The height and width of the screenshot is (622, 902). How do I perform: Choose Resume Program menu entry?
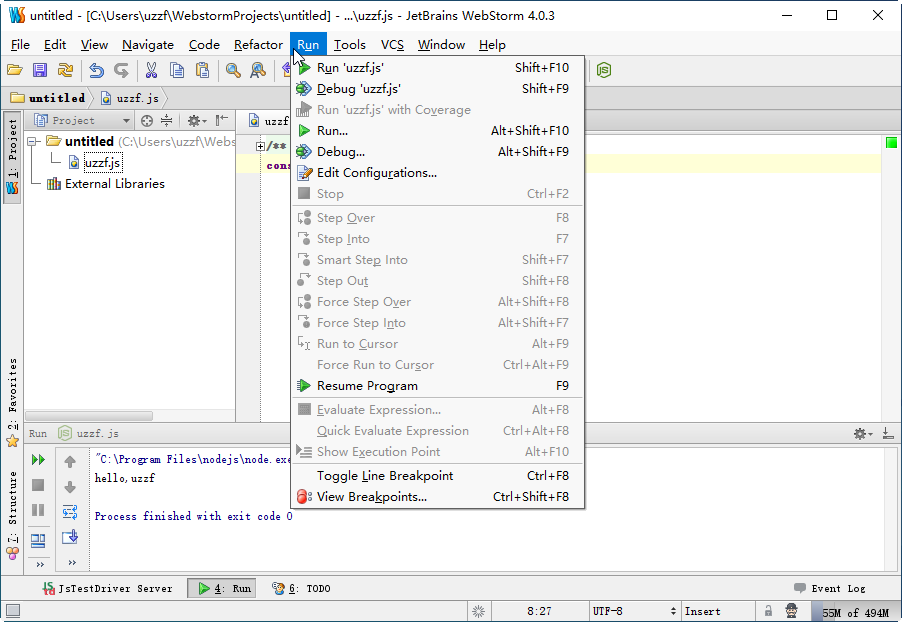[437, 386]
